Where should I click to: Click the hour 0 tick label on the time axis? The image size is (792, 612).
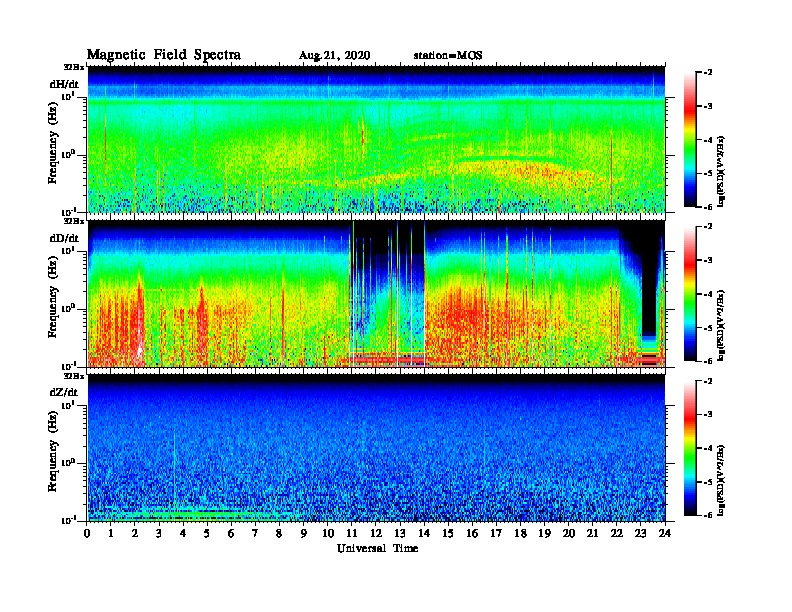point(87,533)
